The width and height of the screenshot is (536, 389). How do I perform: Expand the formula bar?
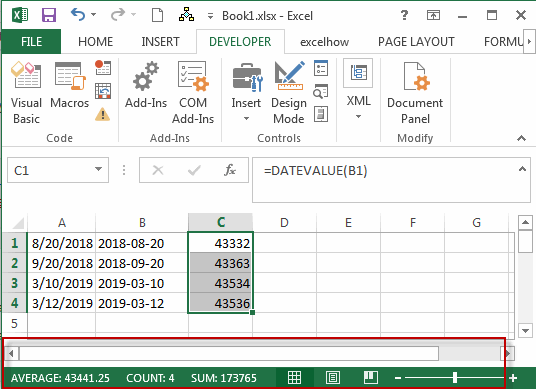(522, 169)
